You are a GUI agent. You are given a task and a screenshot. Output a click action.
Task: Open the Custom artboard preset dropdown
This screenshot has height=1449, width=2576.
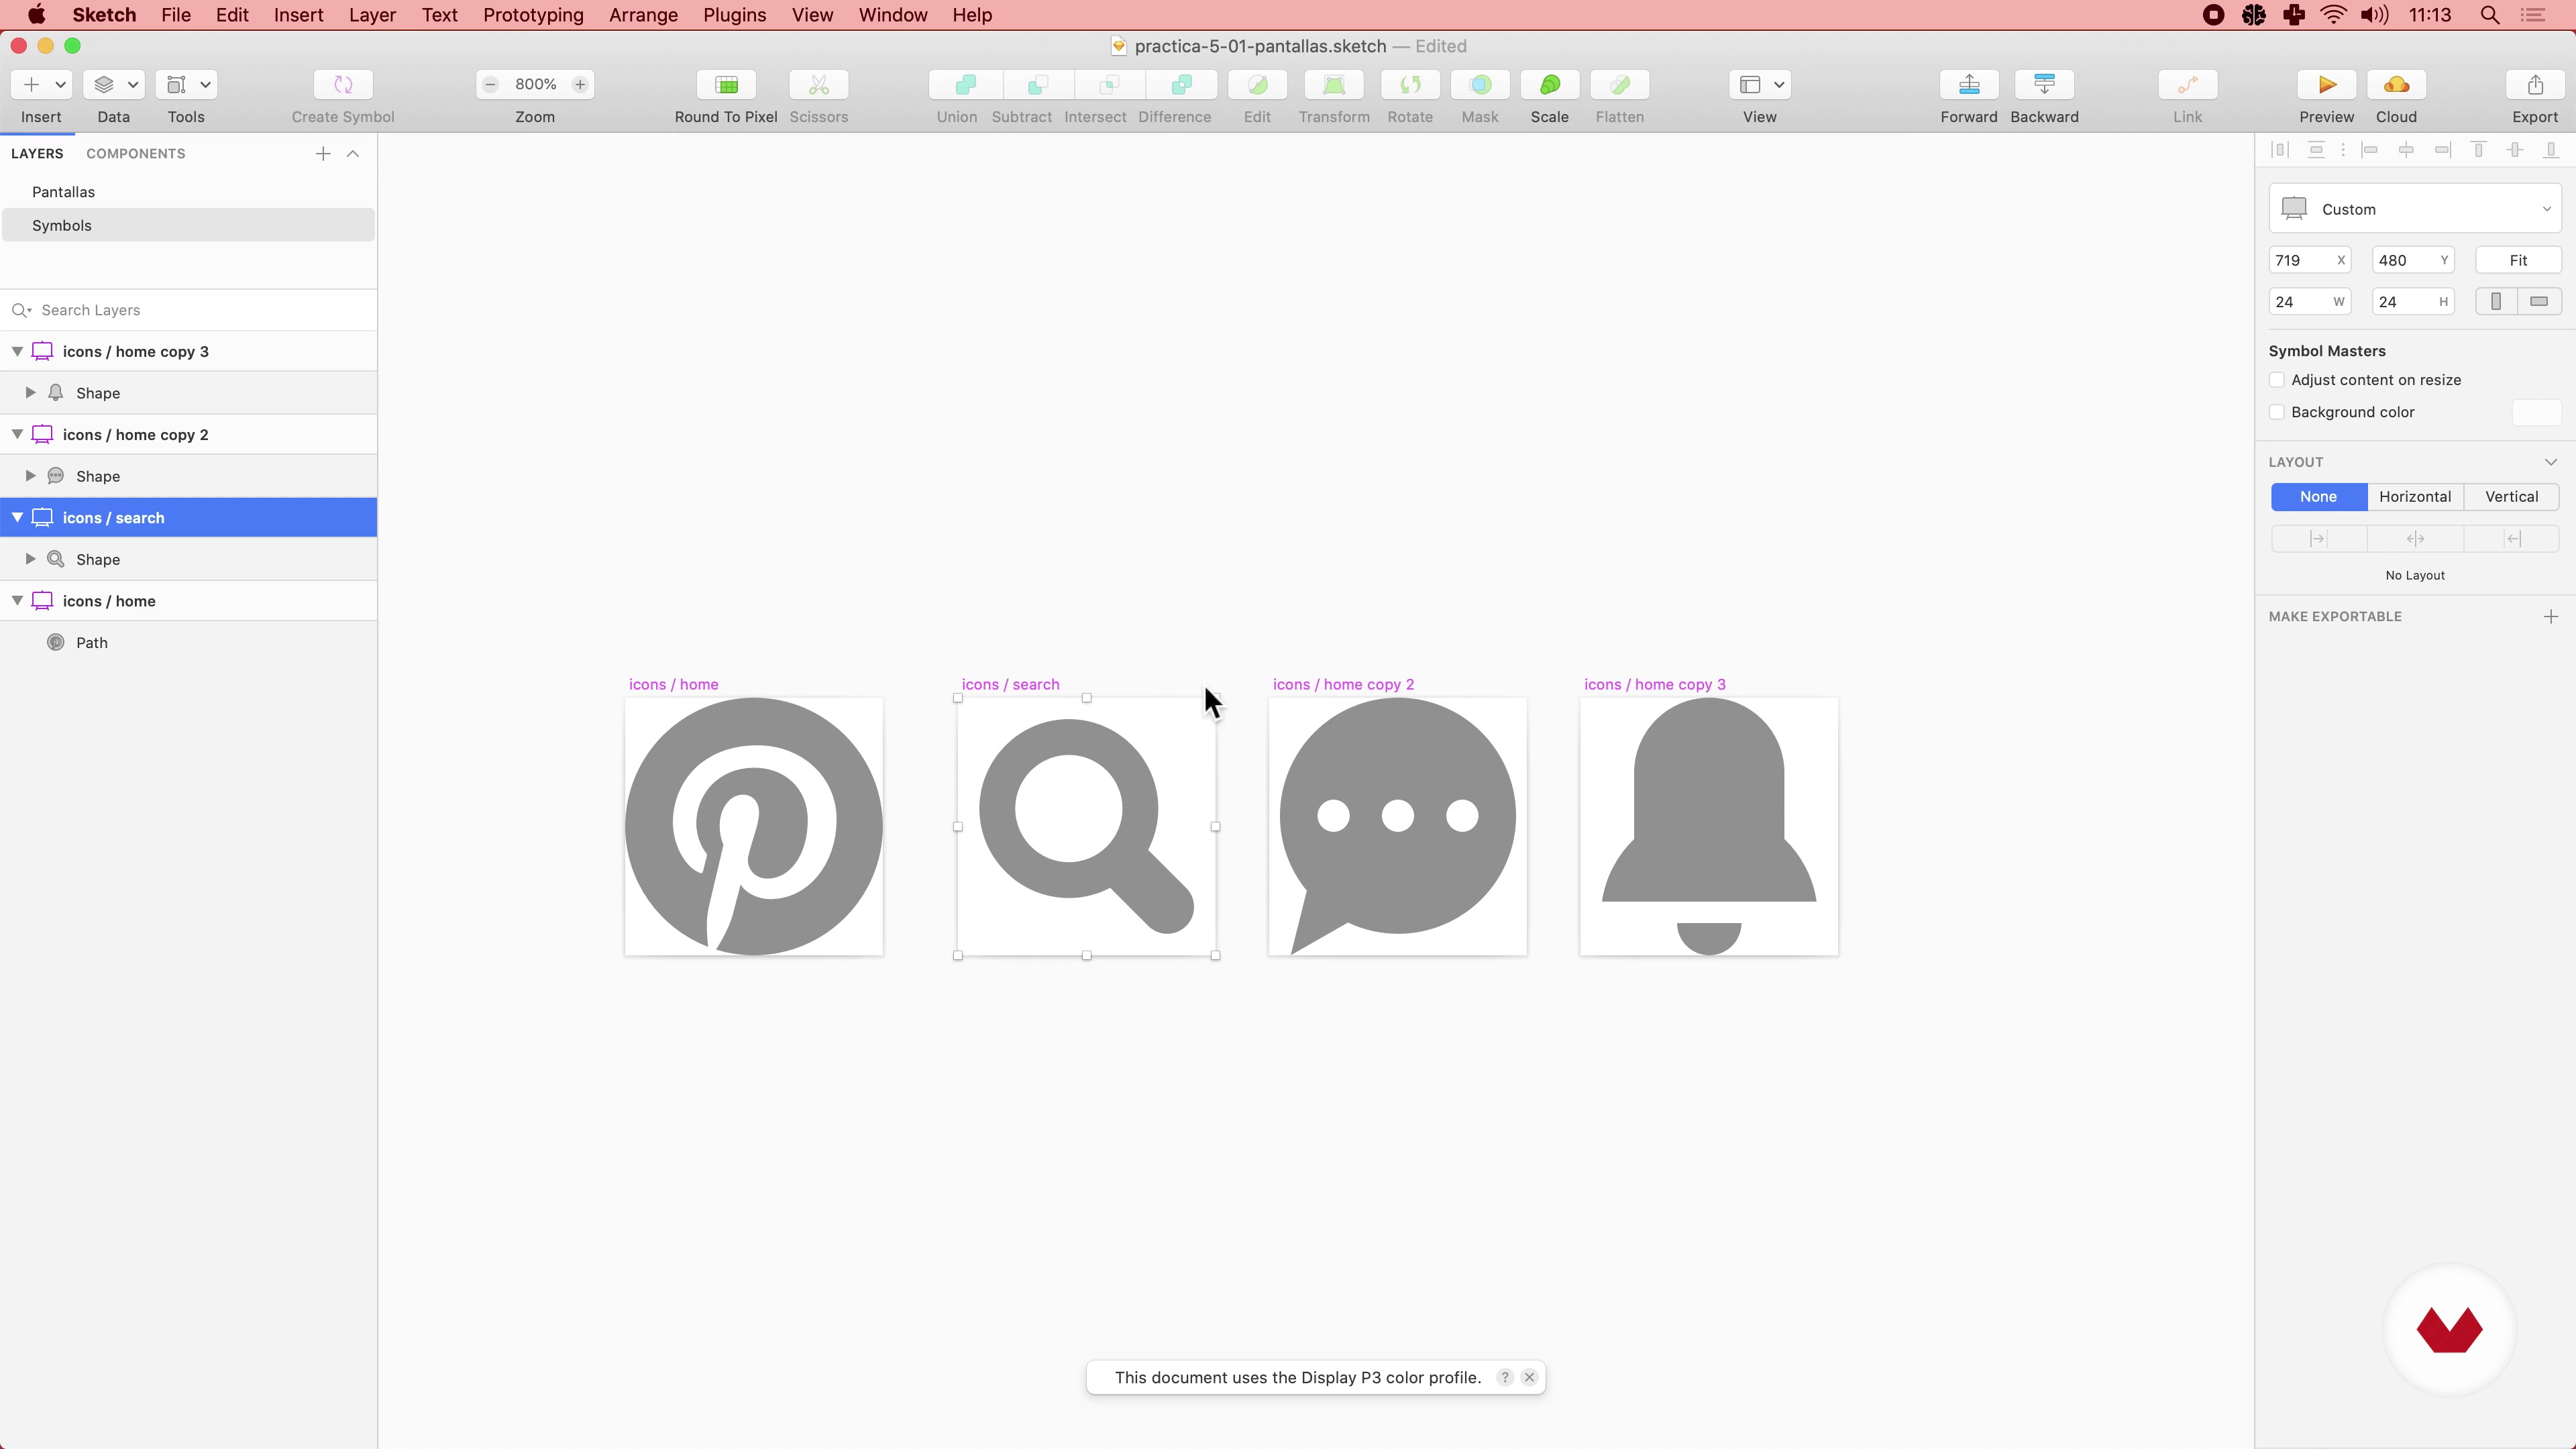[x=2415, y=209]
